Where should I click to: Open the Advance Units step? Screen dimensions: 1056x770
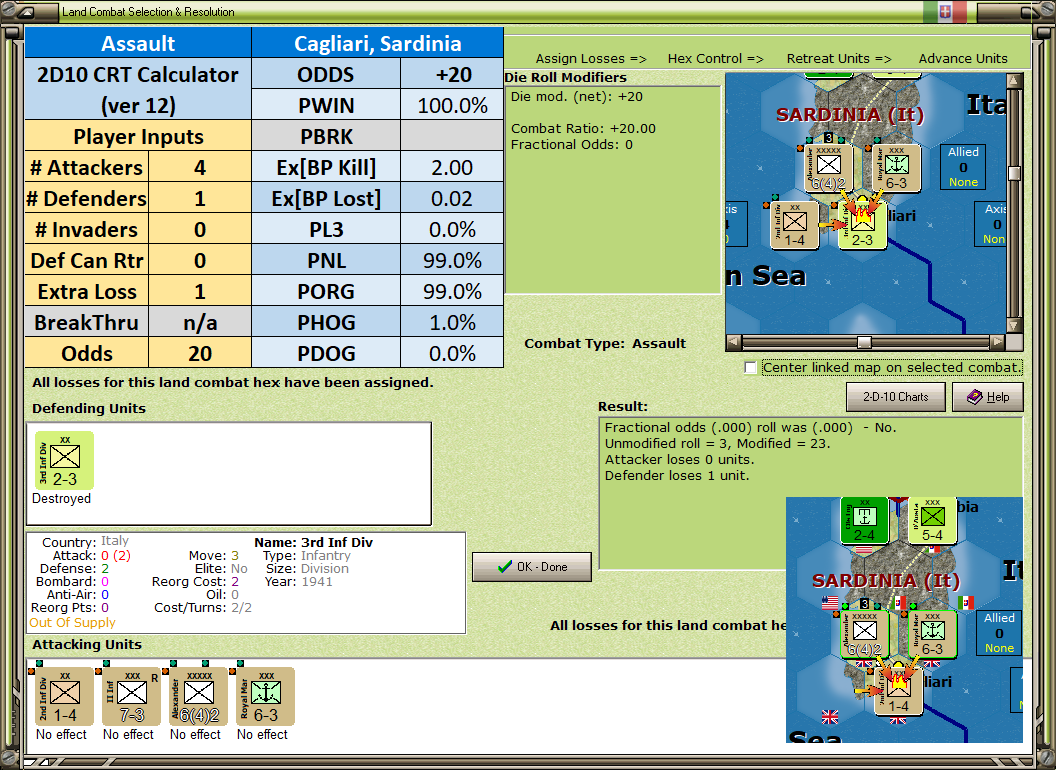pos(963,59)
